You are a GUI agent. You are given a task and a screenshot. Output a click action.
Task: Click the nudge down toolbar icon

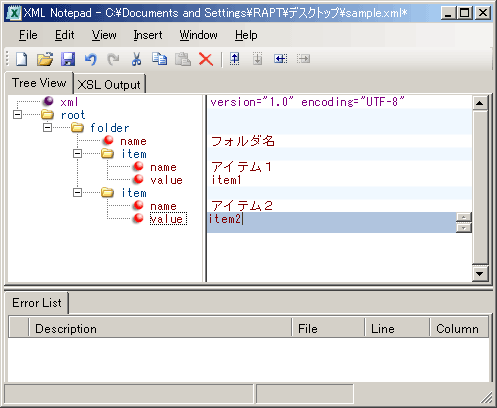[257, 59]
